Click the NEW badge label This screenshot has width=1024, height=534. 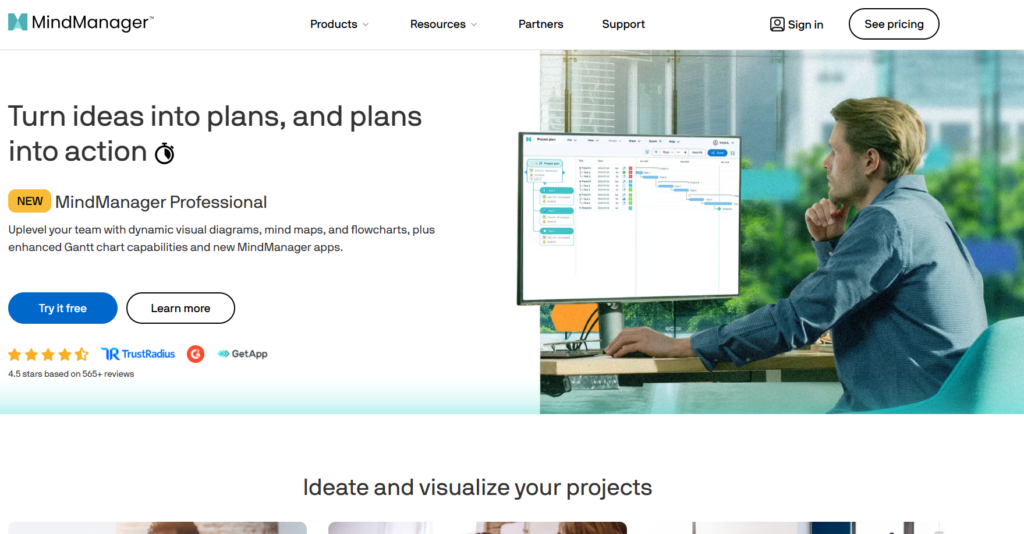29,201
